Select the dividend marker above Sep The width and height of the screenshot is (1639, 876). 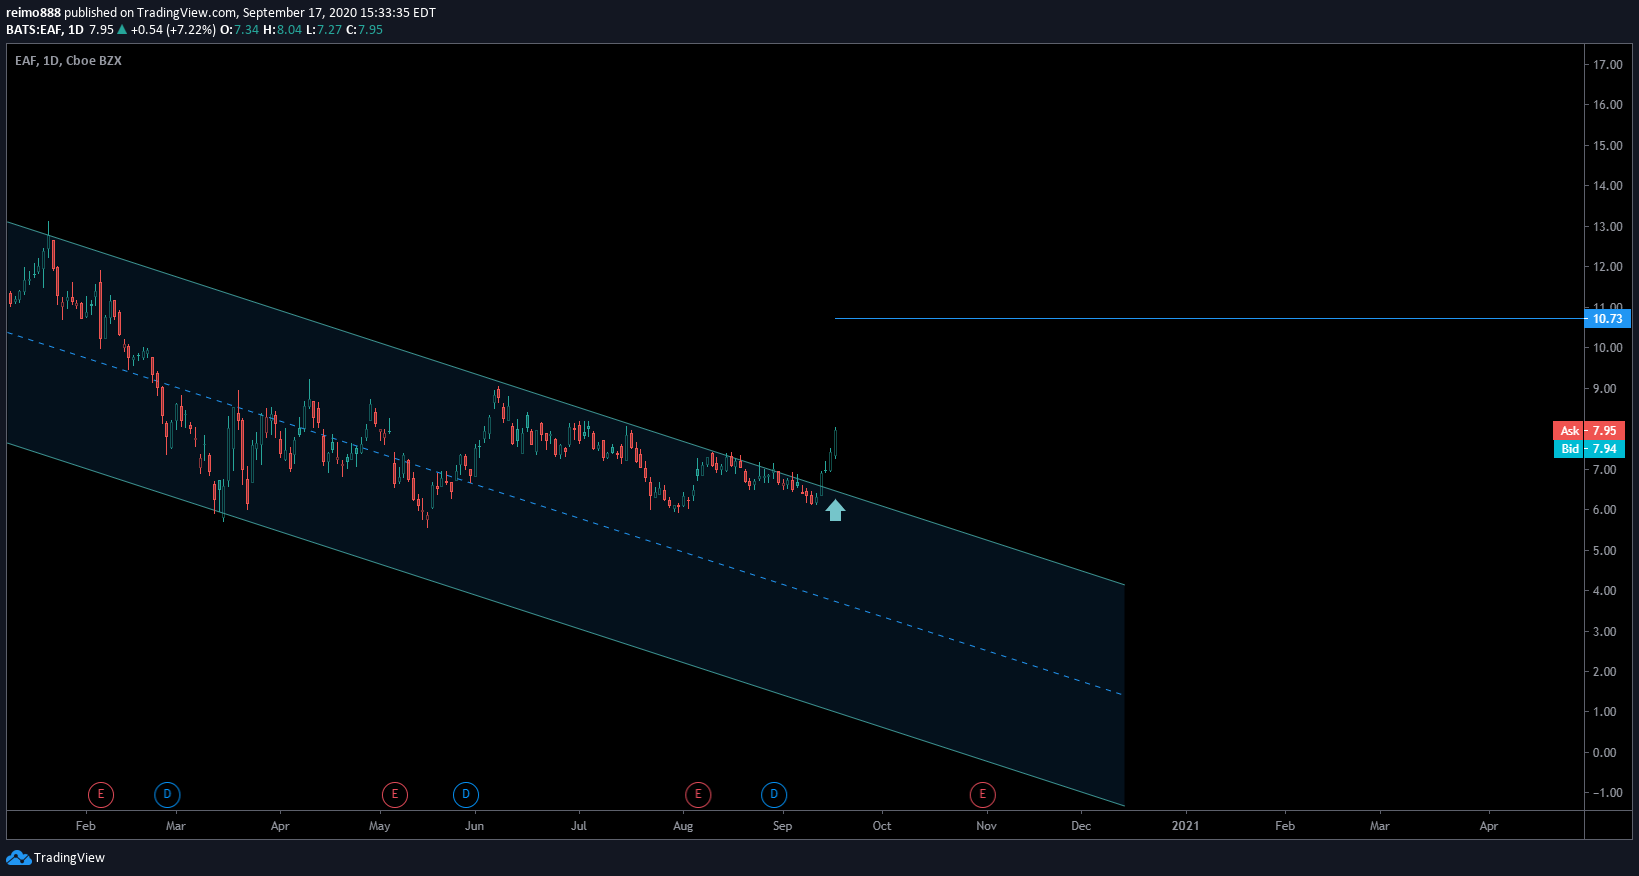pos(774,795)
